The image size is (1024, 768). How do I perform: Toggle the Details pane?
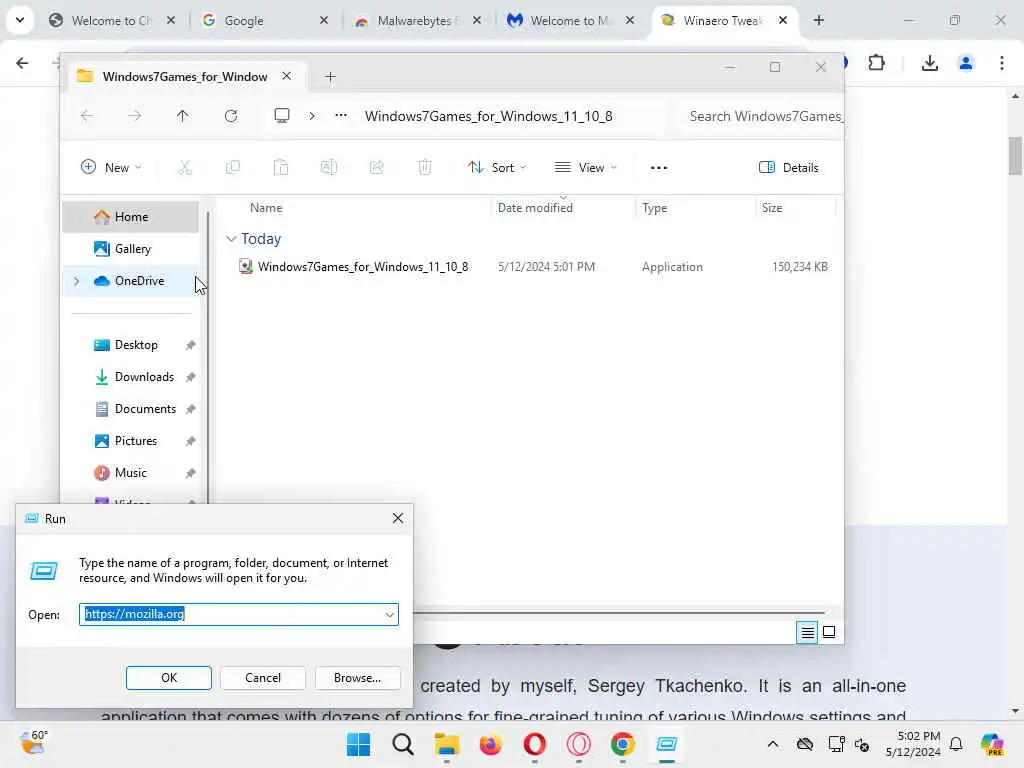tap(789, 168)
